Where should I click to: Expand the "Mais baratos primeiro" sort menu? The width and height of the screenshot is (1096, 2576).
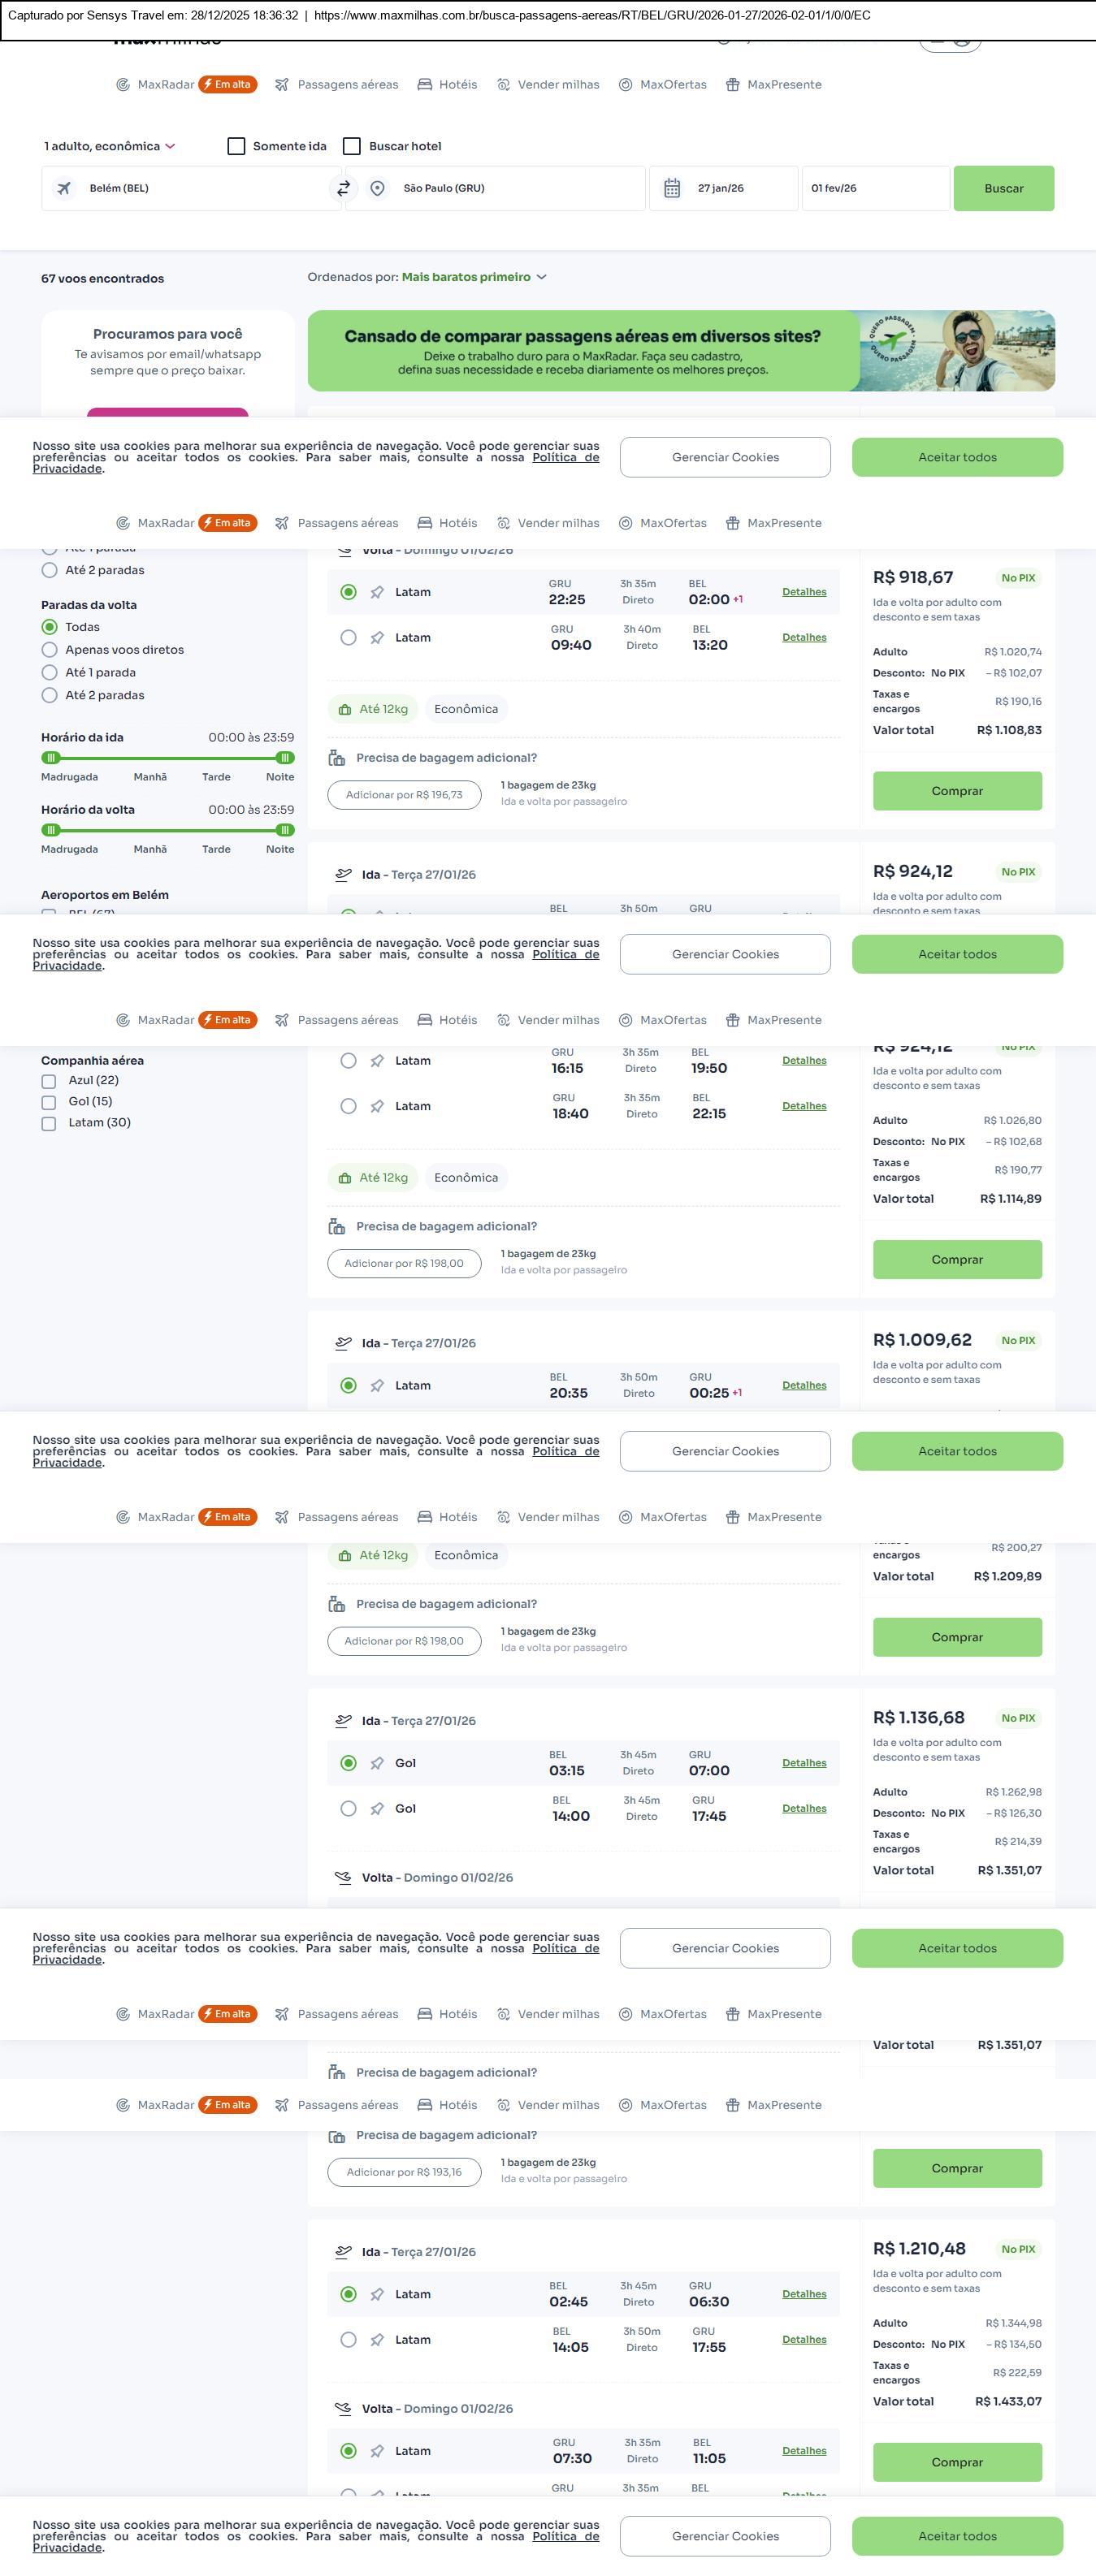[474, 277]
